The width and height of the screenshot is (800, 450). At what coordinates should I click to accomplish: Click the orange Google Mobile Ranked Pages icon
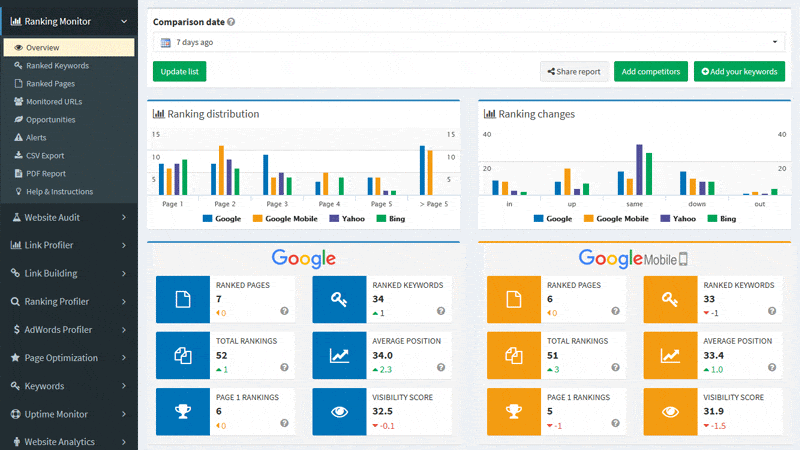(x=514, y=299)
